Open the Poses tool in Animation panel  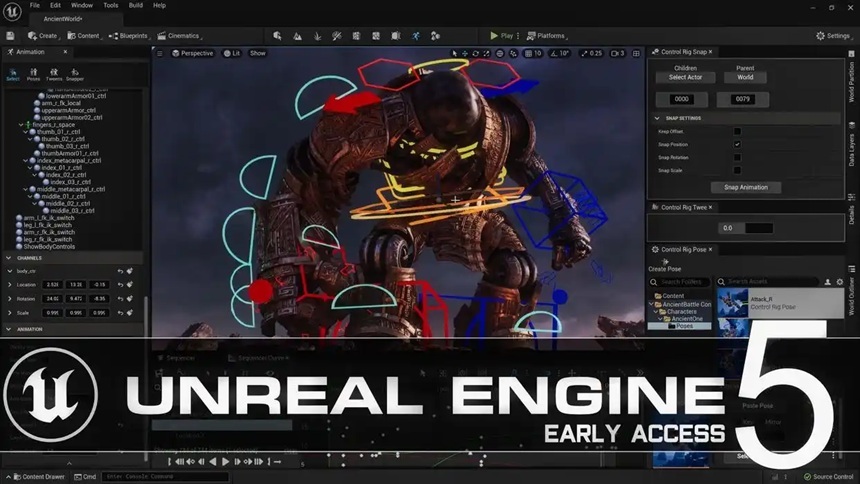click(33, 75)
